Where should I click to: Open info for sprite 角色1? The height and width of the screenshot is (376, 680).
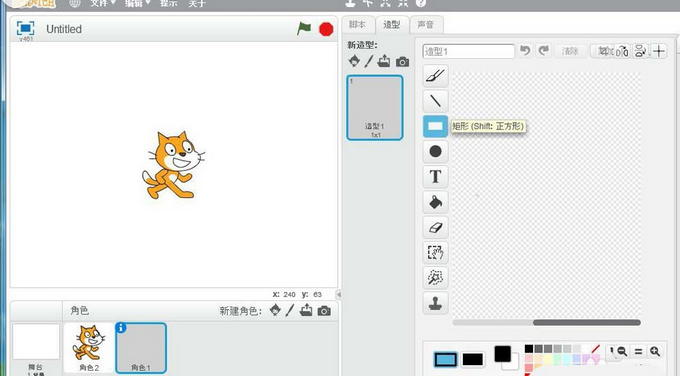[x=121, y=328]
